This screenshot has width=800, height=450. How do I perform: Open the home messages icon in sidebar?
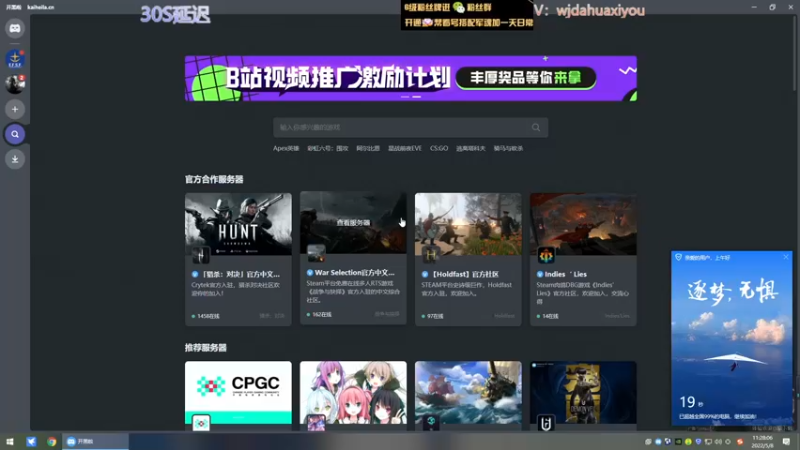pos(15,29)
